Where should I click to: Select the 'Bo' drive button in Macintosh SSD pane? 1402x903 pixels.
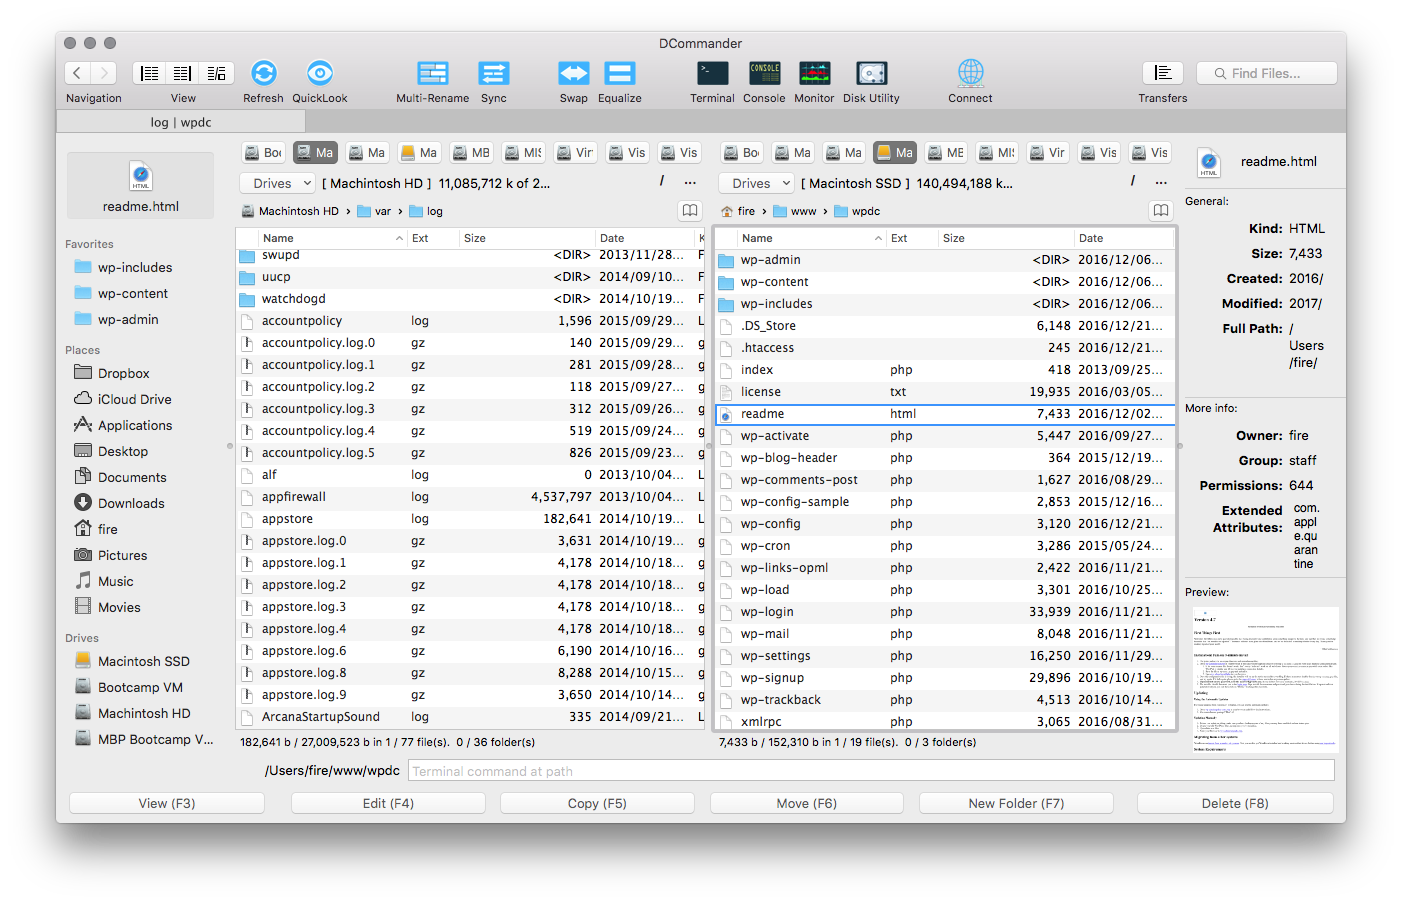(742, 153)
